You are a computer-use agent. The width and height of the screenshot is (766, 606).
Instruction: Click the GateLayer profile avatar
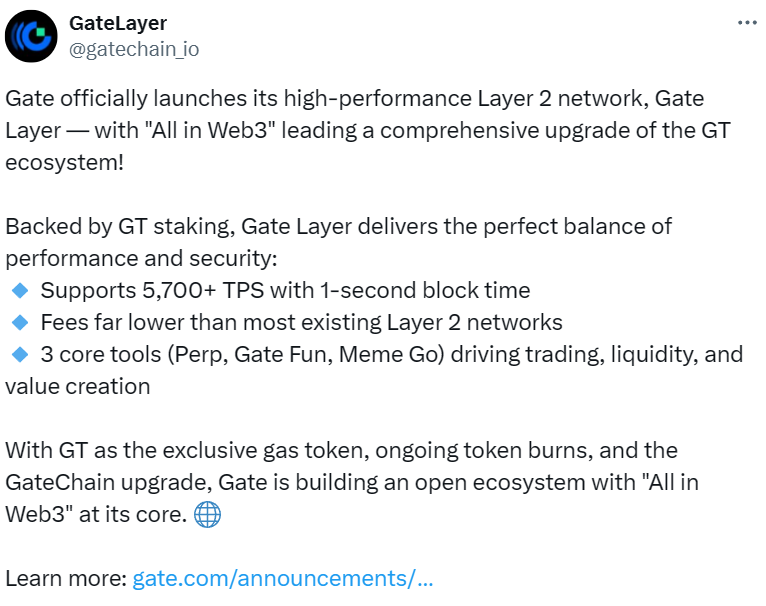[33, 36]
